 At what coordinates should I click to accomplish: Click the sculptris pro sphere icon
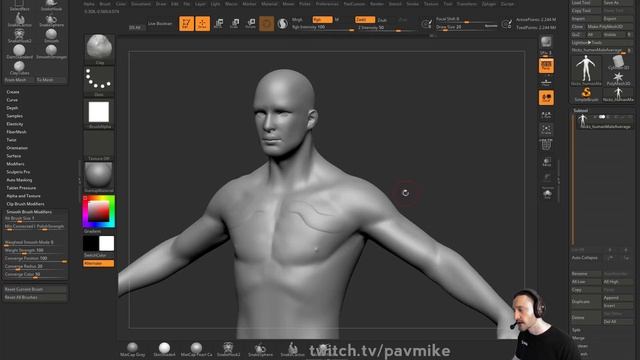tap(282, 24)
